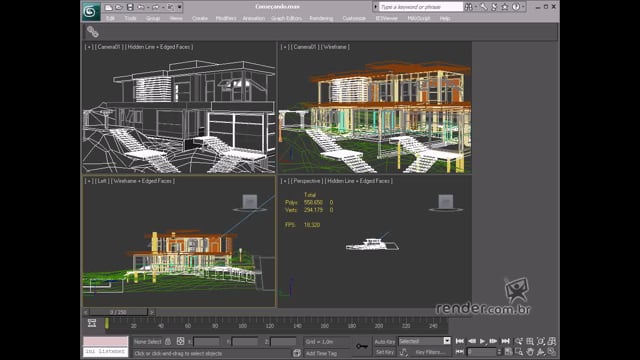The height and width of the screenshot is (360, 640).
Task: Select the Pan hand tool
Action: click(x=530, y=351)
